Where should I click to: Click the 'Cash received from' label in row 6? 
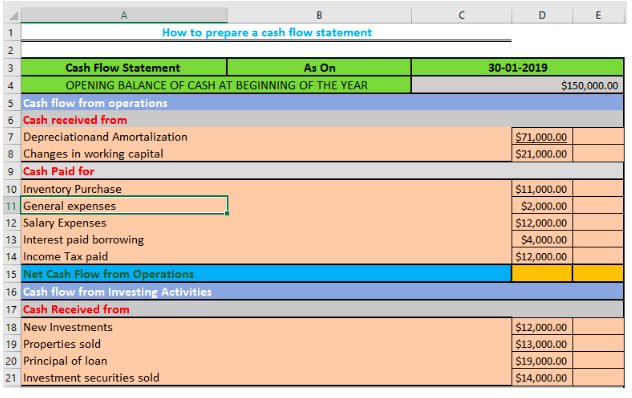(75, 120)
